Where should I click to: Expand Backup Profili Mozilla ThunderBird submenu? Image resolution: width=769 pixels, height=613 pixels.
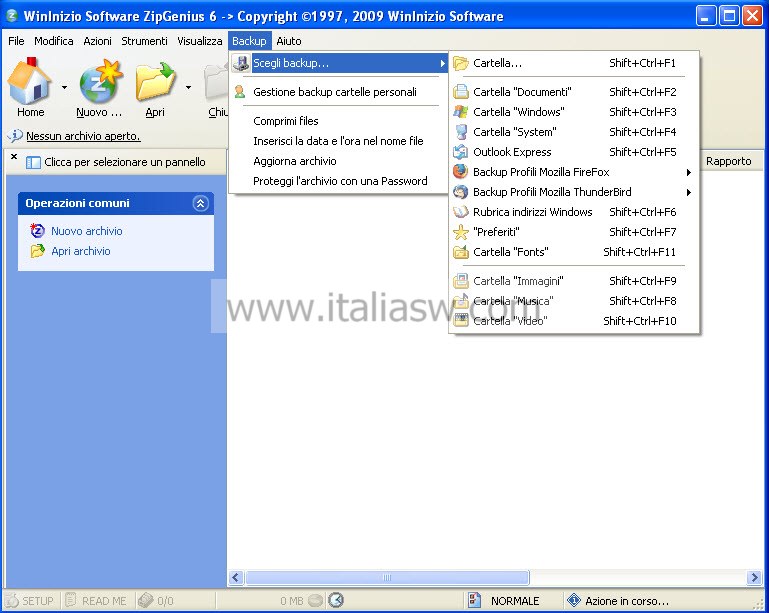(x=574, y=192)
